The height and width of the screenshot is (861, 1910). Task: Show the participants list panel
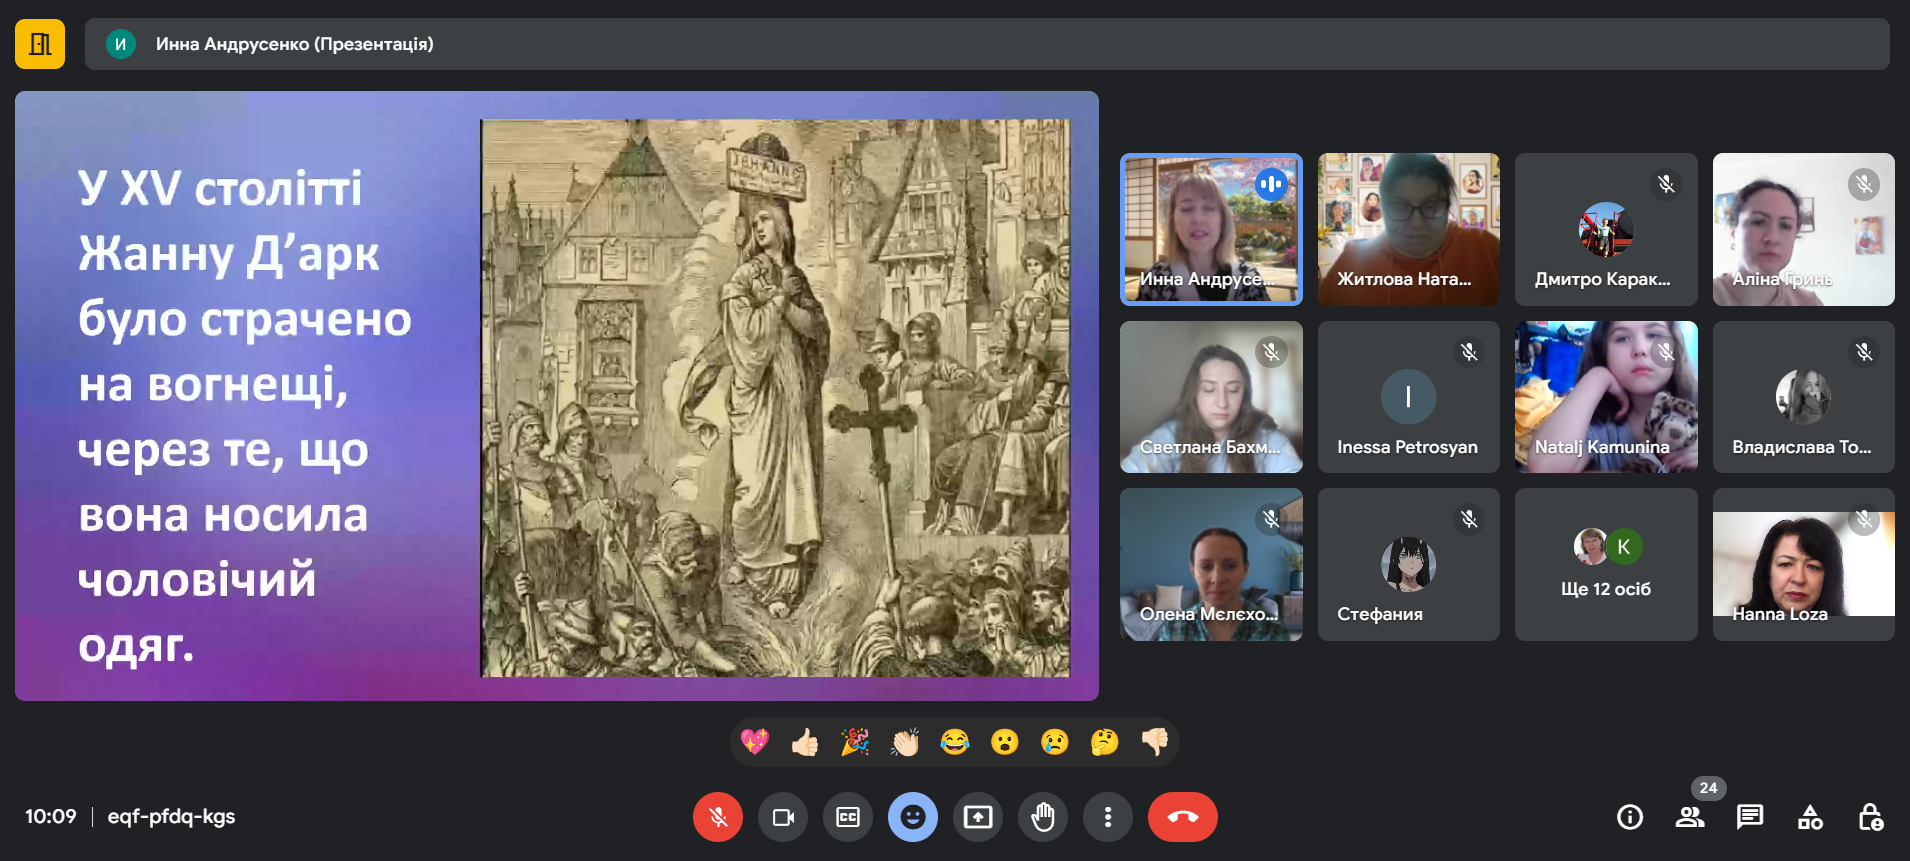[x=1689, y=817]
